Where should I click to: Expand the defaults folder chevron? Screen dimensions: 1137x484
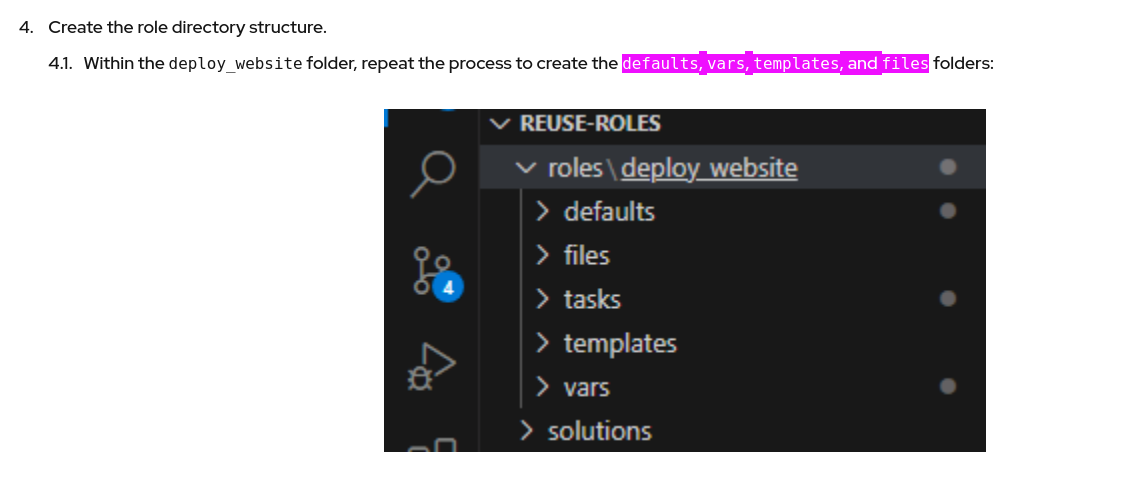coord(542,212)
